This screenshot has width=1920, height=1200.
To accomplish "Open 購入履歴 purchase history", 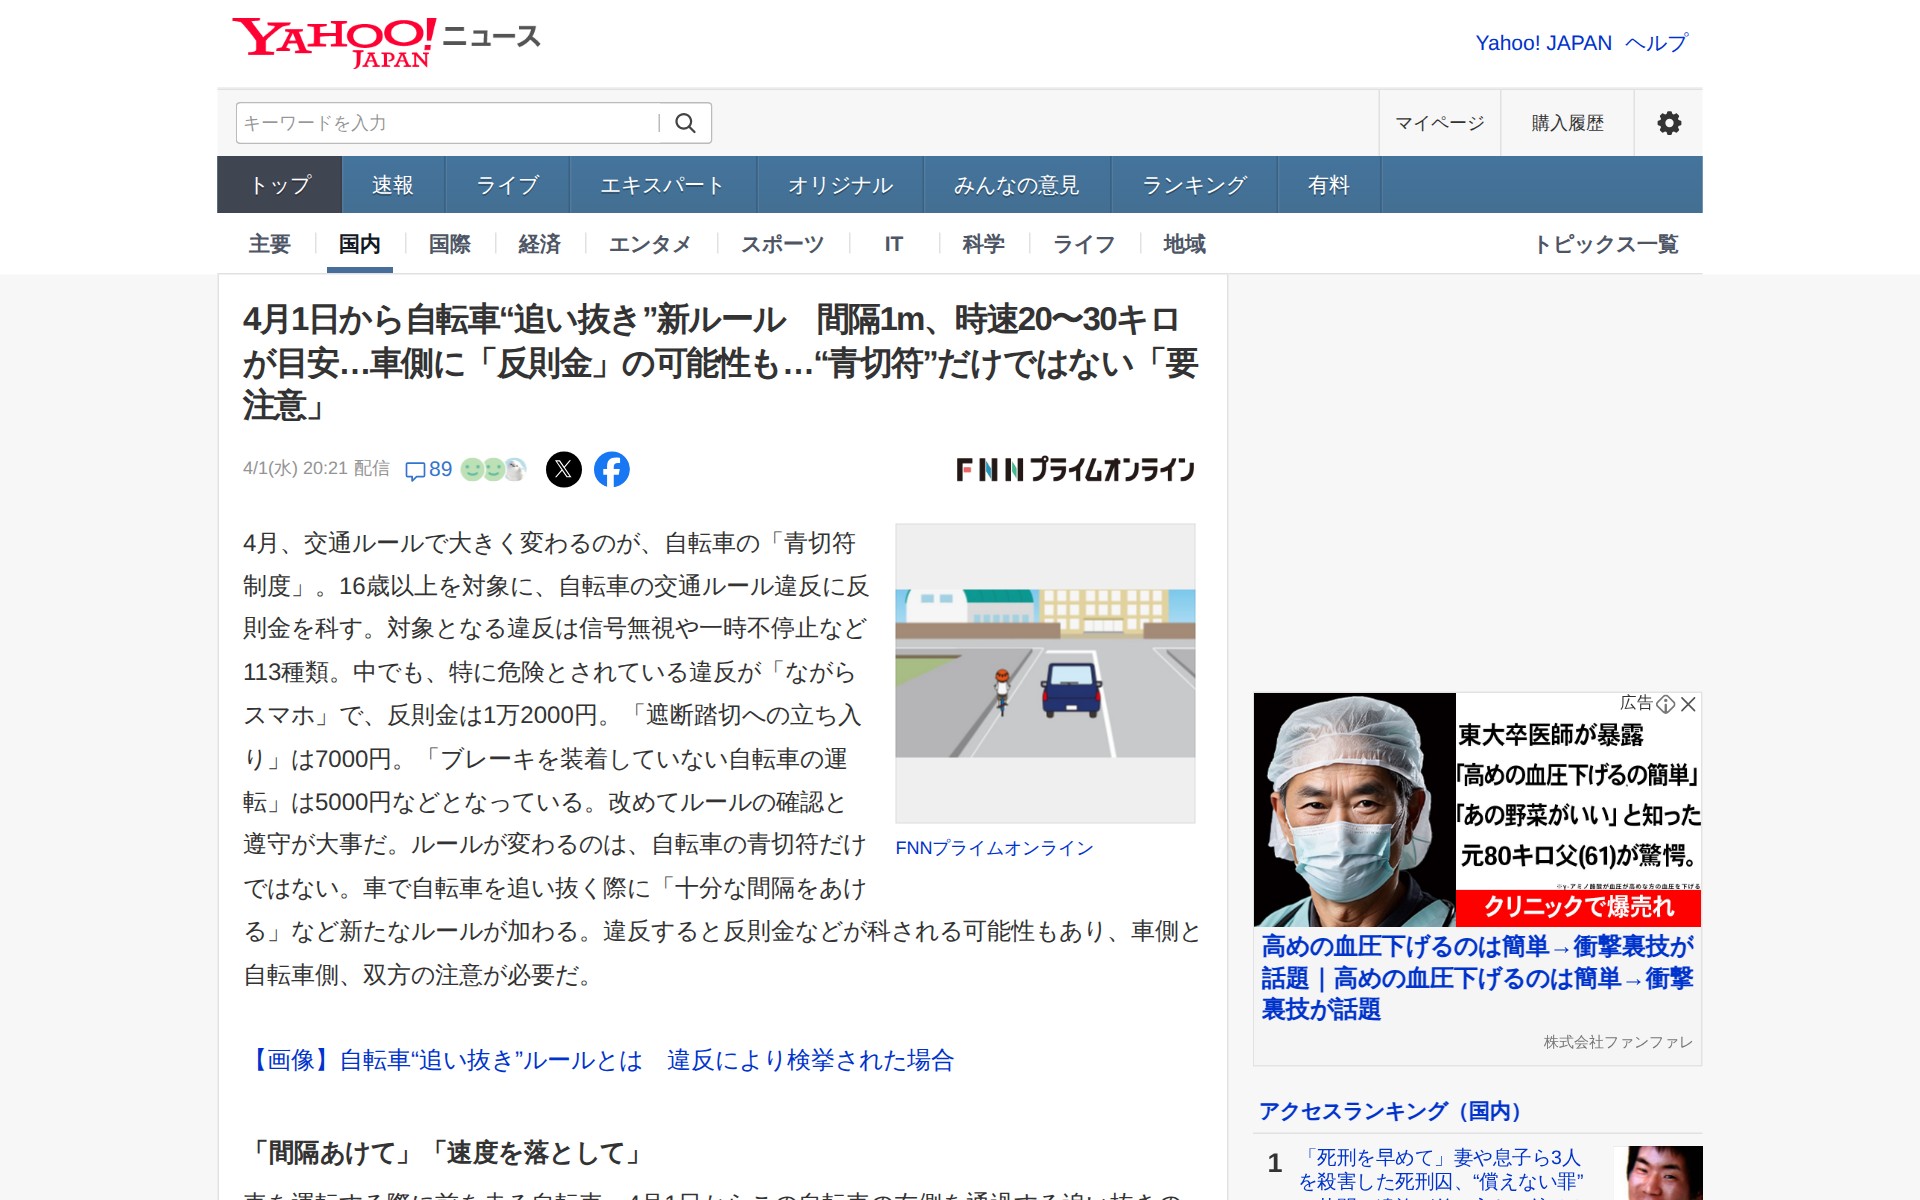I will pos(1567,123).
